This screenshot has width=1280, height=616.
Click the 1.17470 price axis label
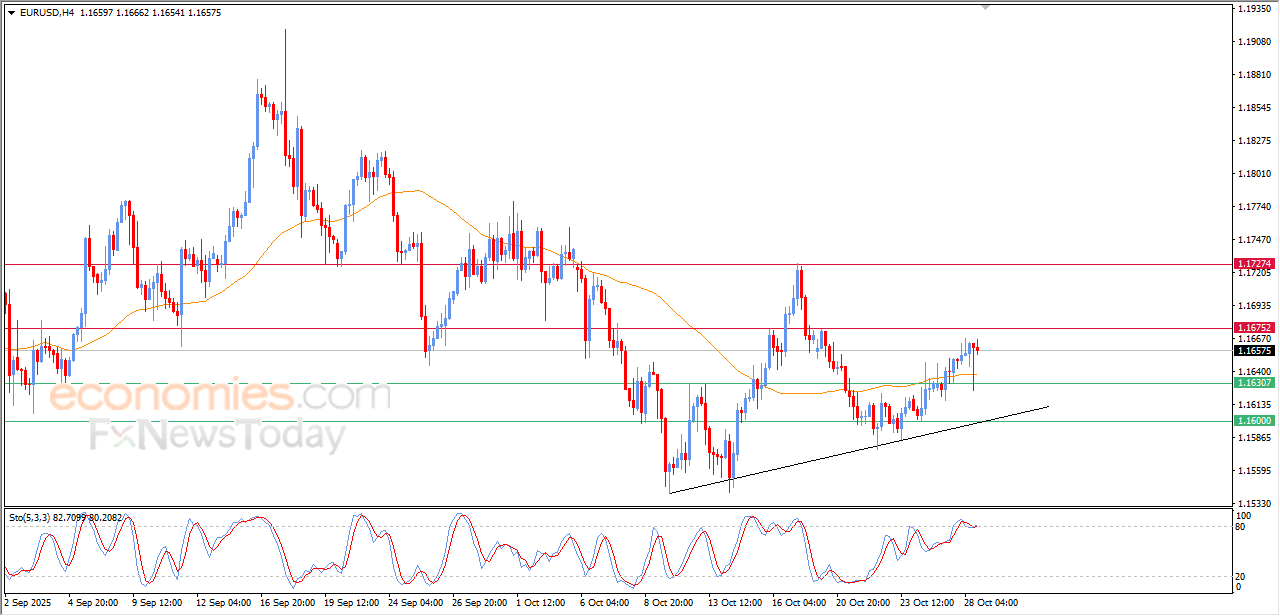pyautogui.click(x=1254, y=240)
